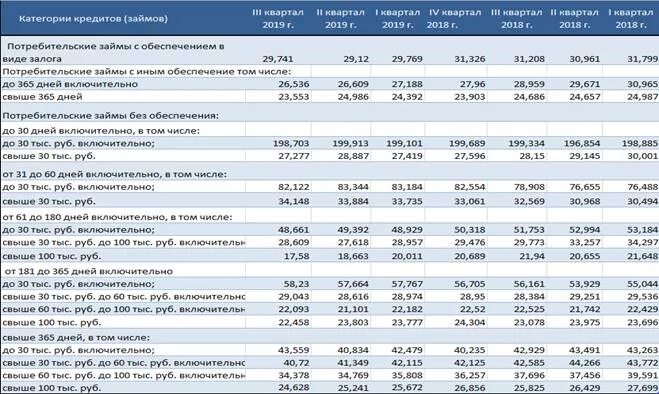Click cell value 22,458

[x=293, y=323]
